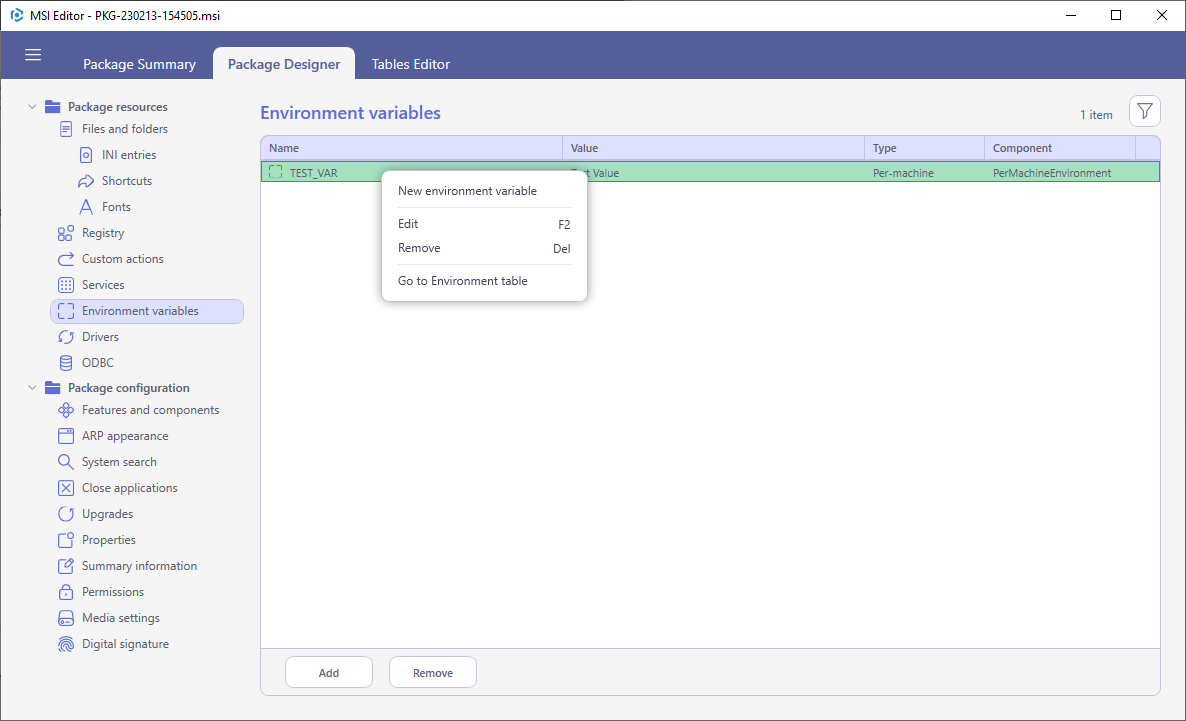Click the Environment variables sidebar icon
Screen dimensions: 1186x721
[66, 311]
